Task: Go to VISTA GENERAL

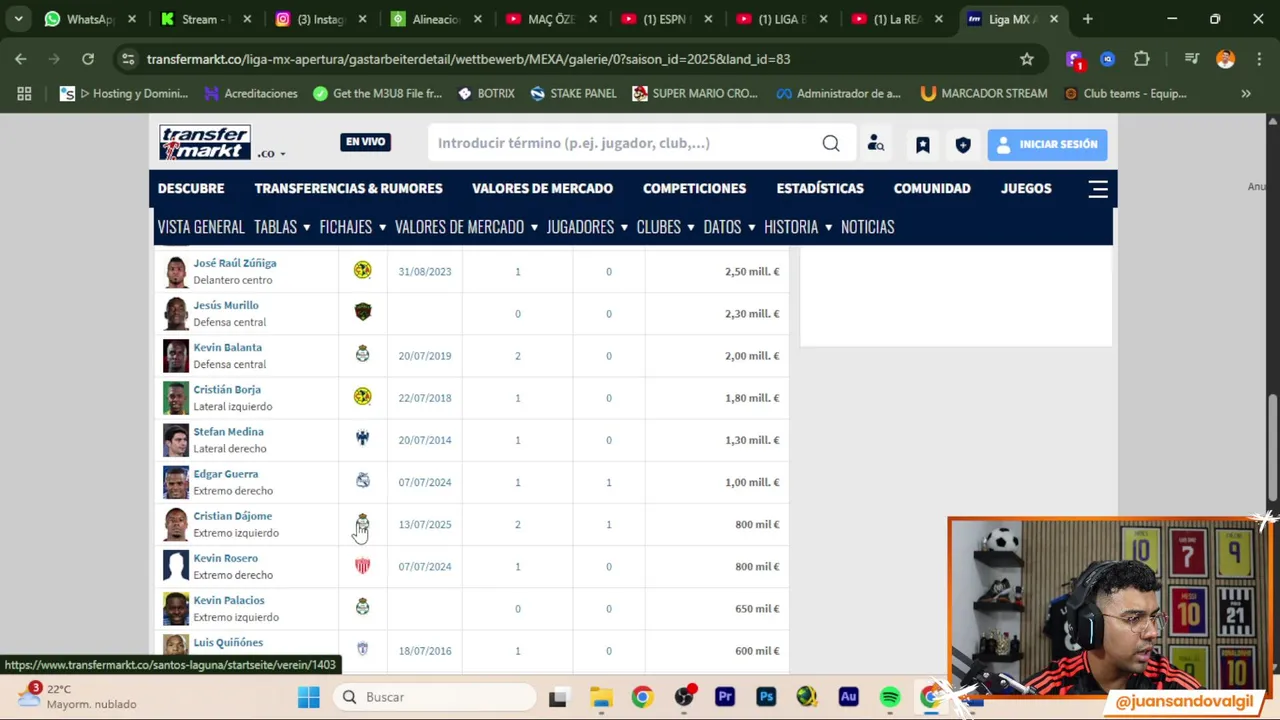Action: (x=201, y=227)
